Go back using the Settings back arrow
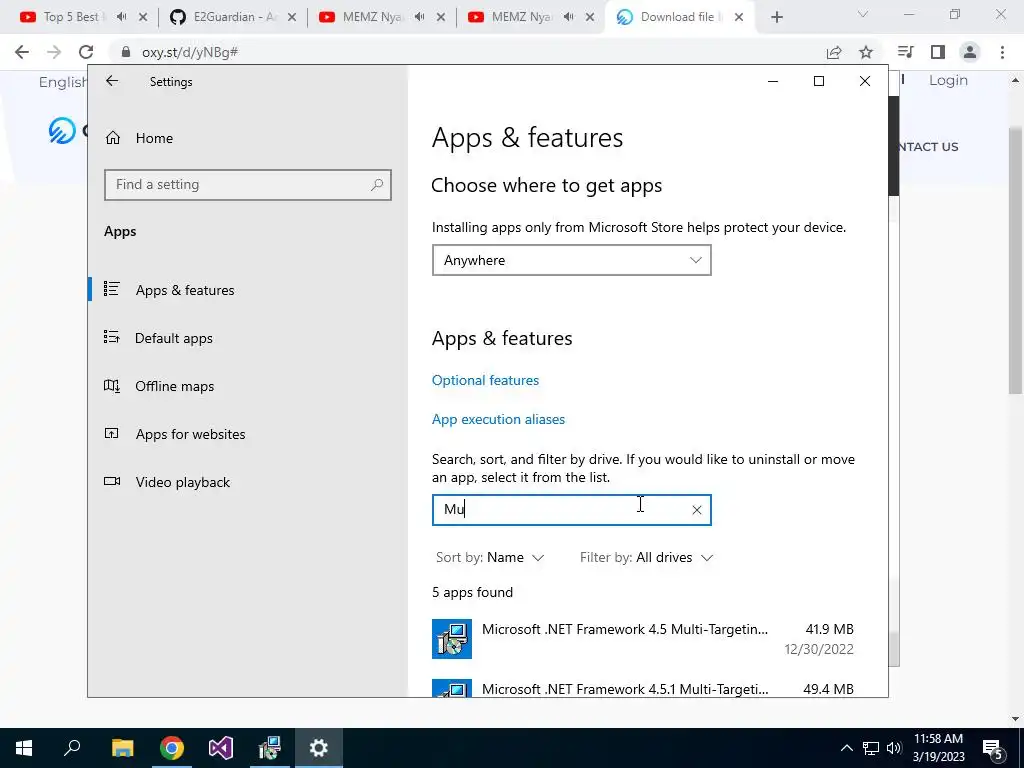The height and width of the screenshot is (768, 1024). pyautogui.click(x=112, y=81)
